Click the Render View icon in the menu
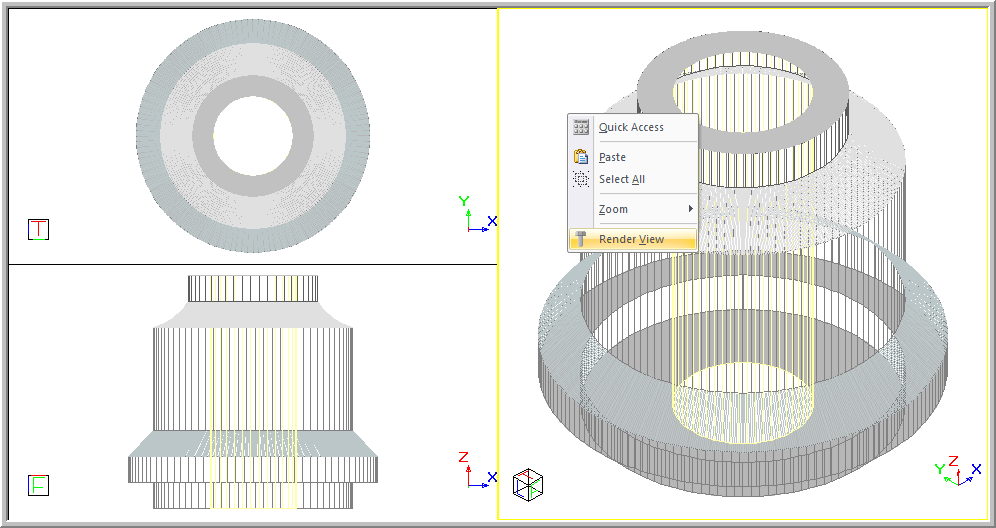Viewport: 996px width, 528px height. coord(581,239)
